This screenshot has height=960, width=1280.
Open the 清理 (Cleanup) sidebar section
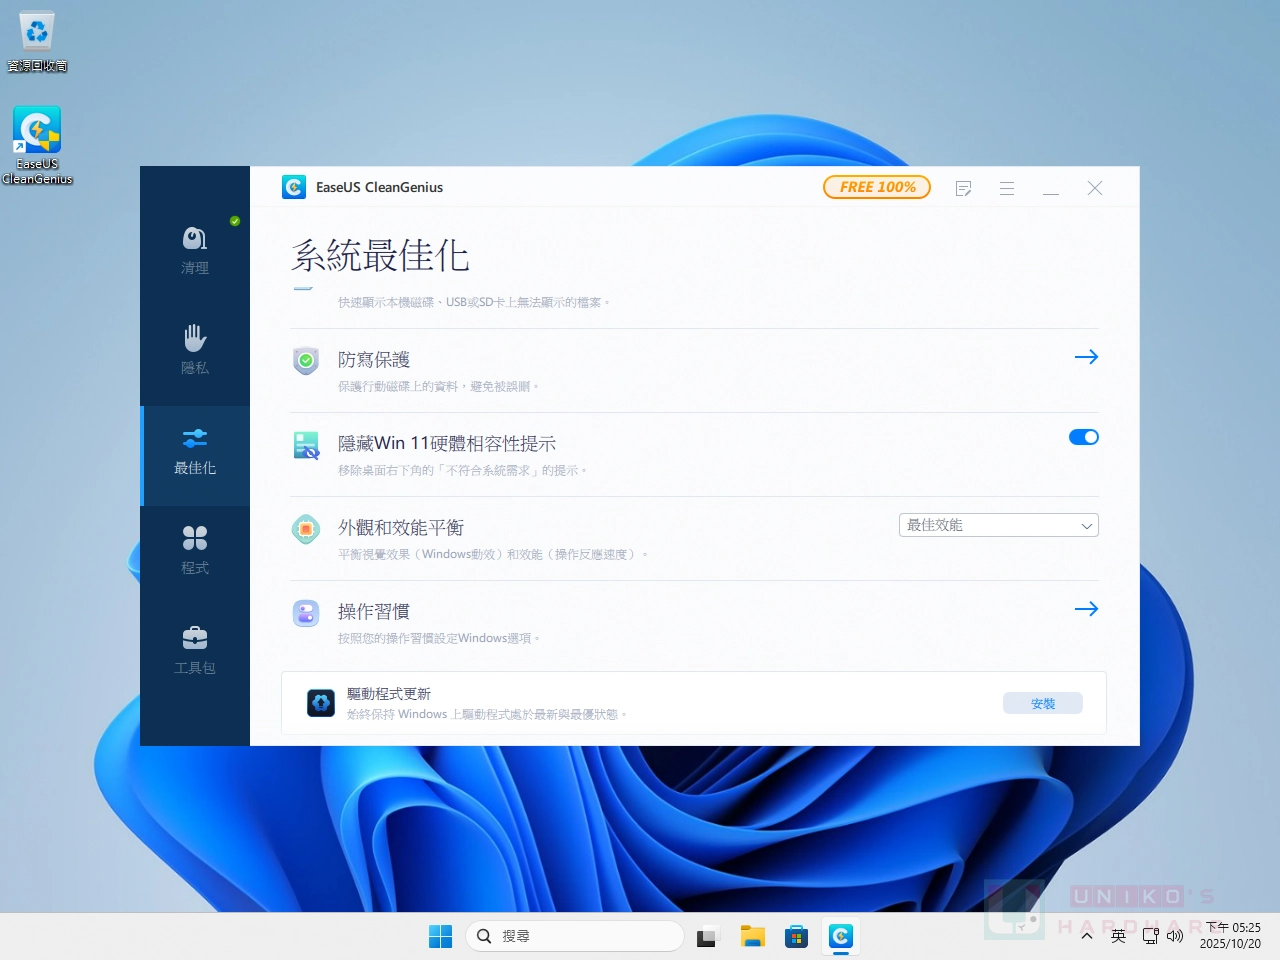195,250
